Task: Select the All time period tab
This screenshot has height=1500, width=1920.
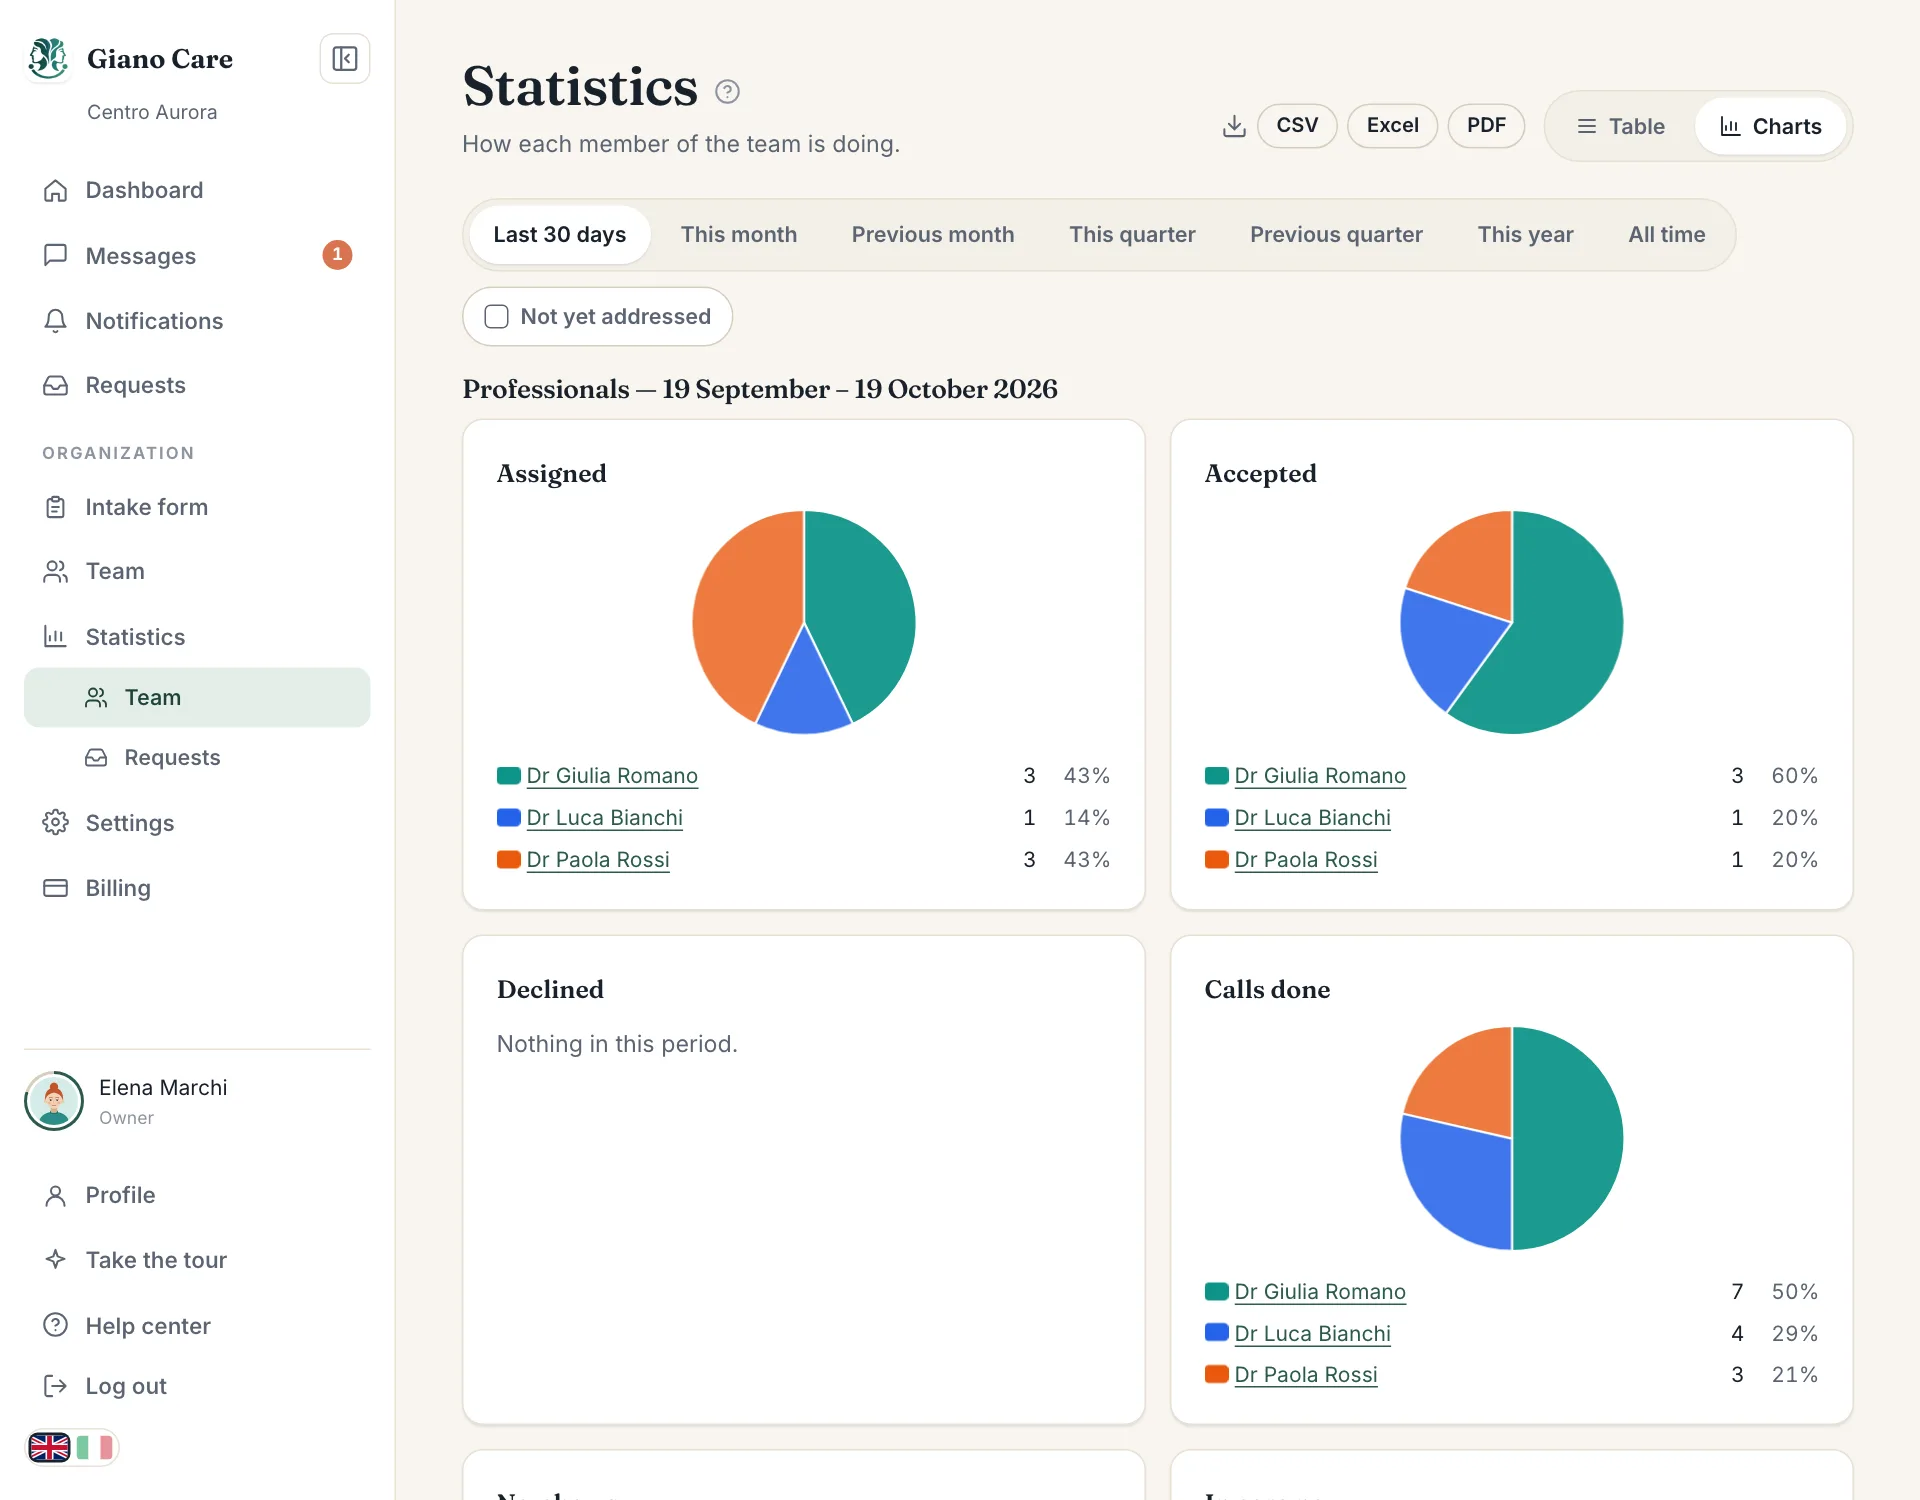Action: [1666, 235]
